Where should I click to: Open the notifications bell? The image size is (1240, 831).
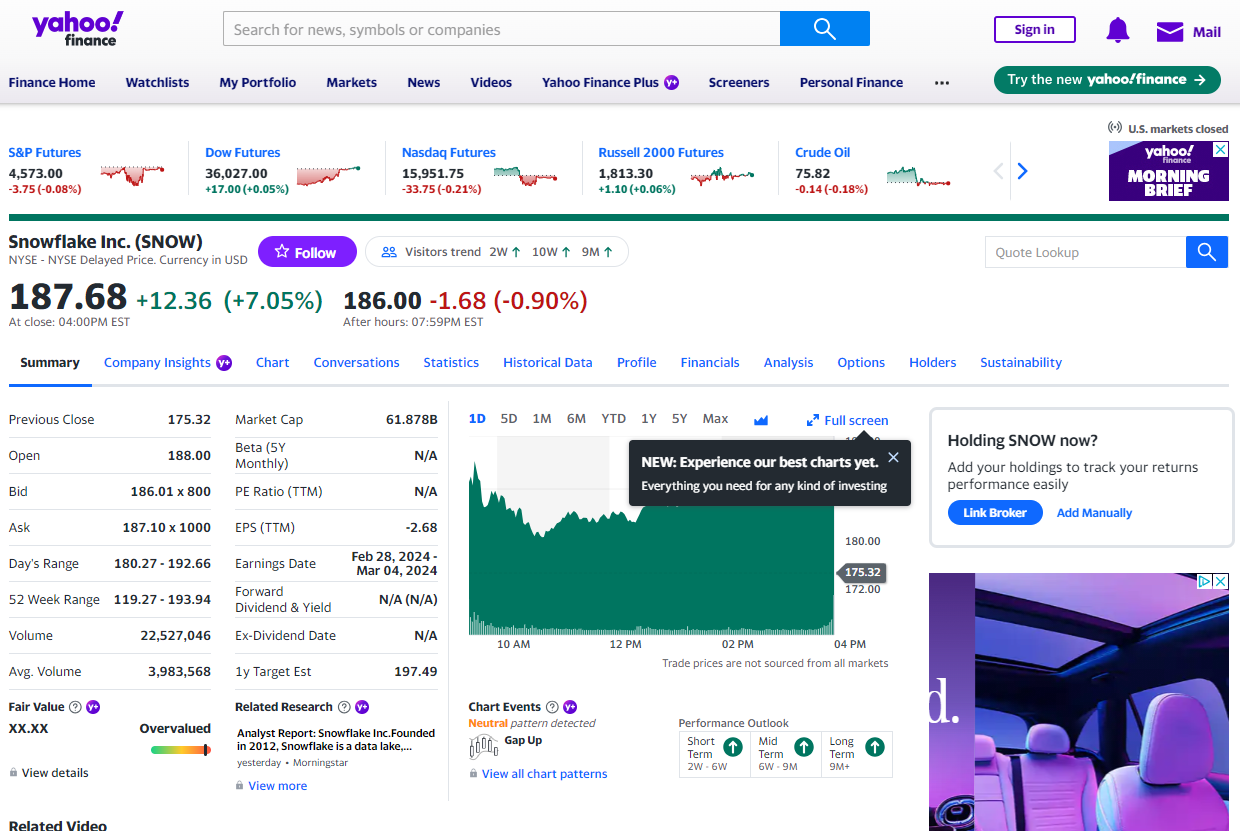(1118, 31)
